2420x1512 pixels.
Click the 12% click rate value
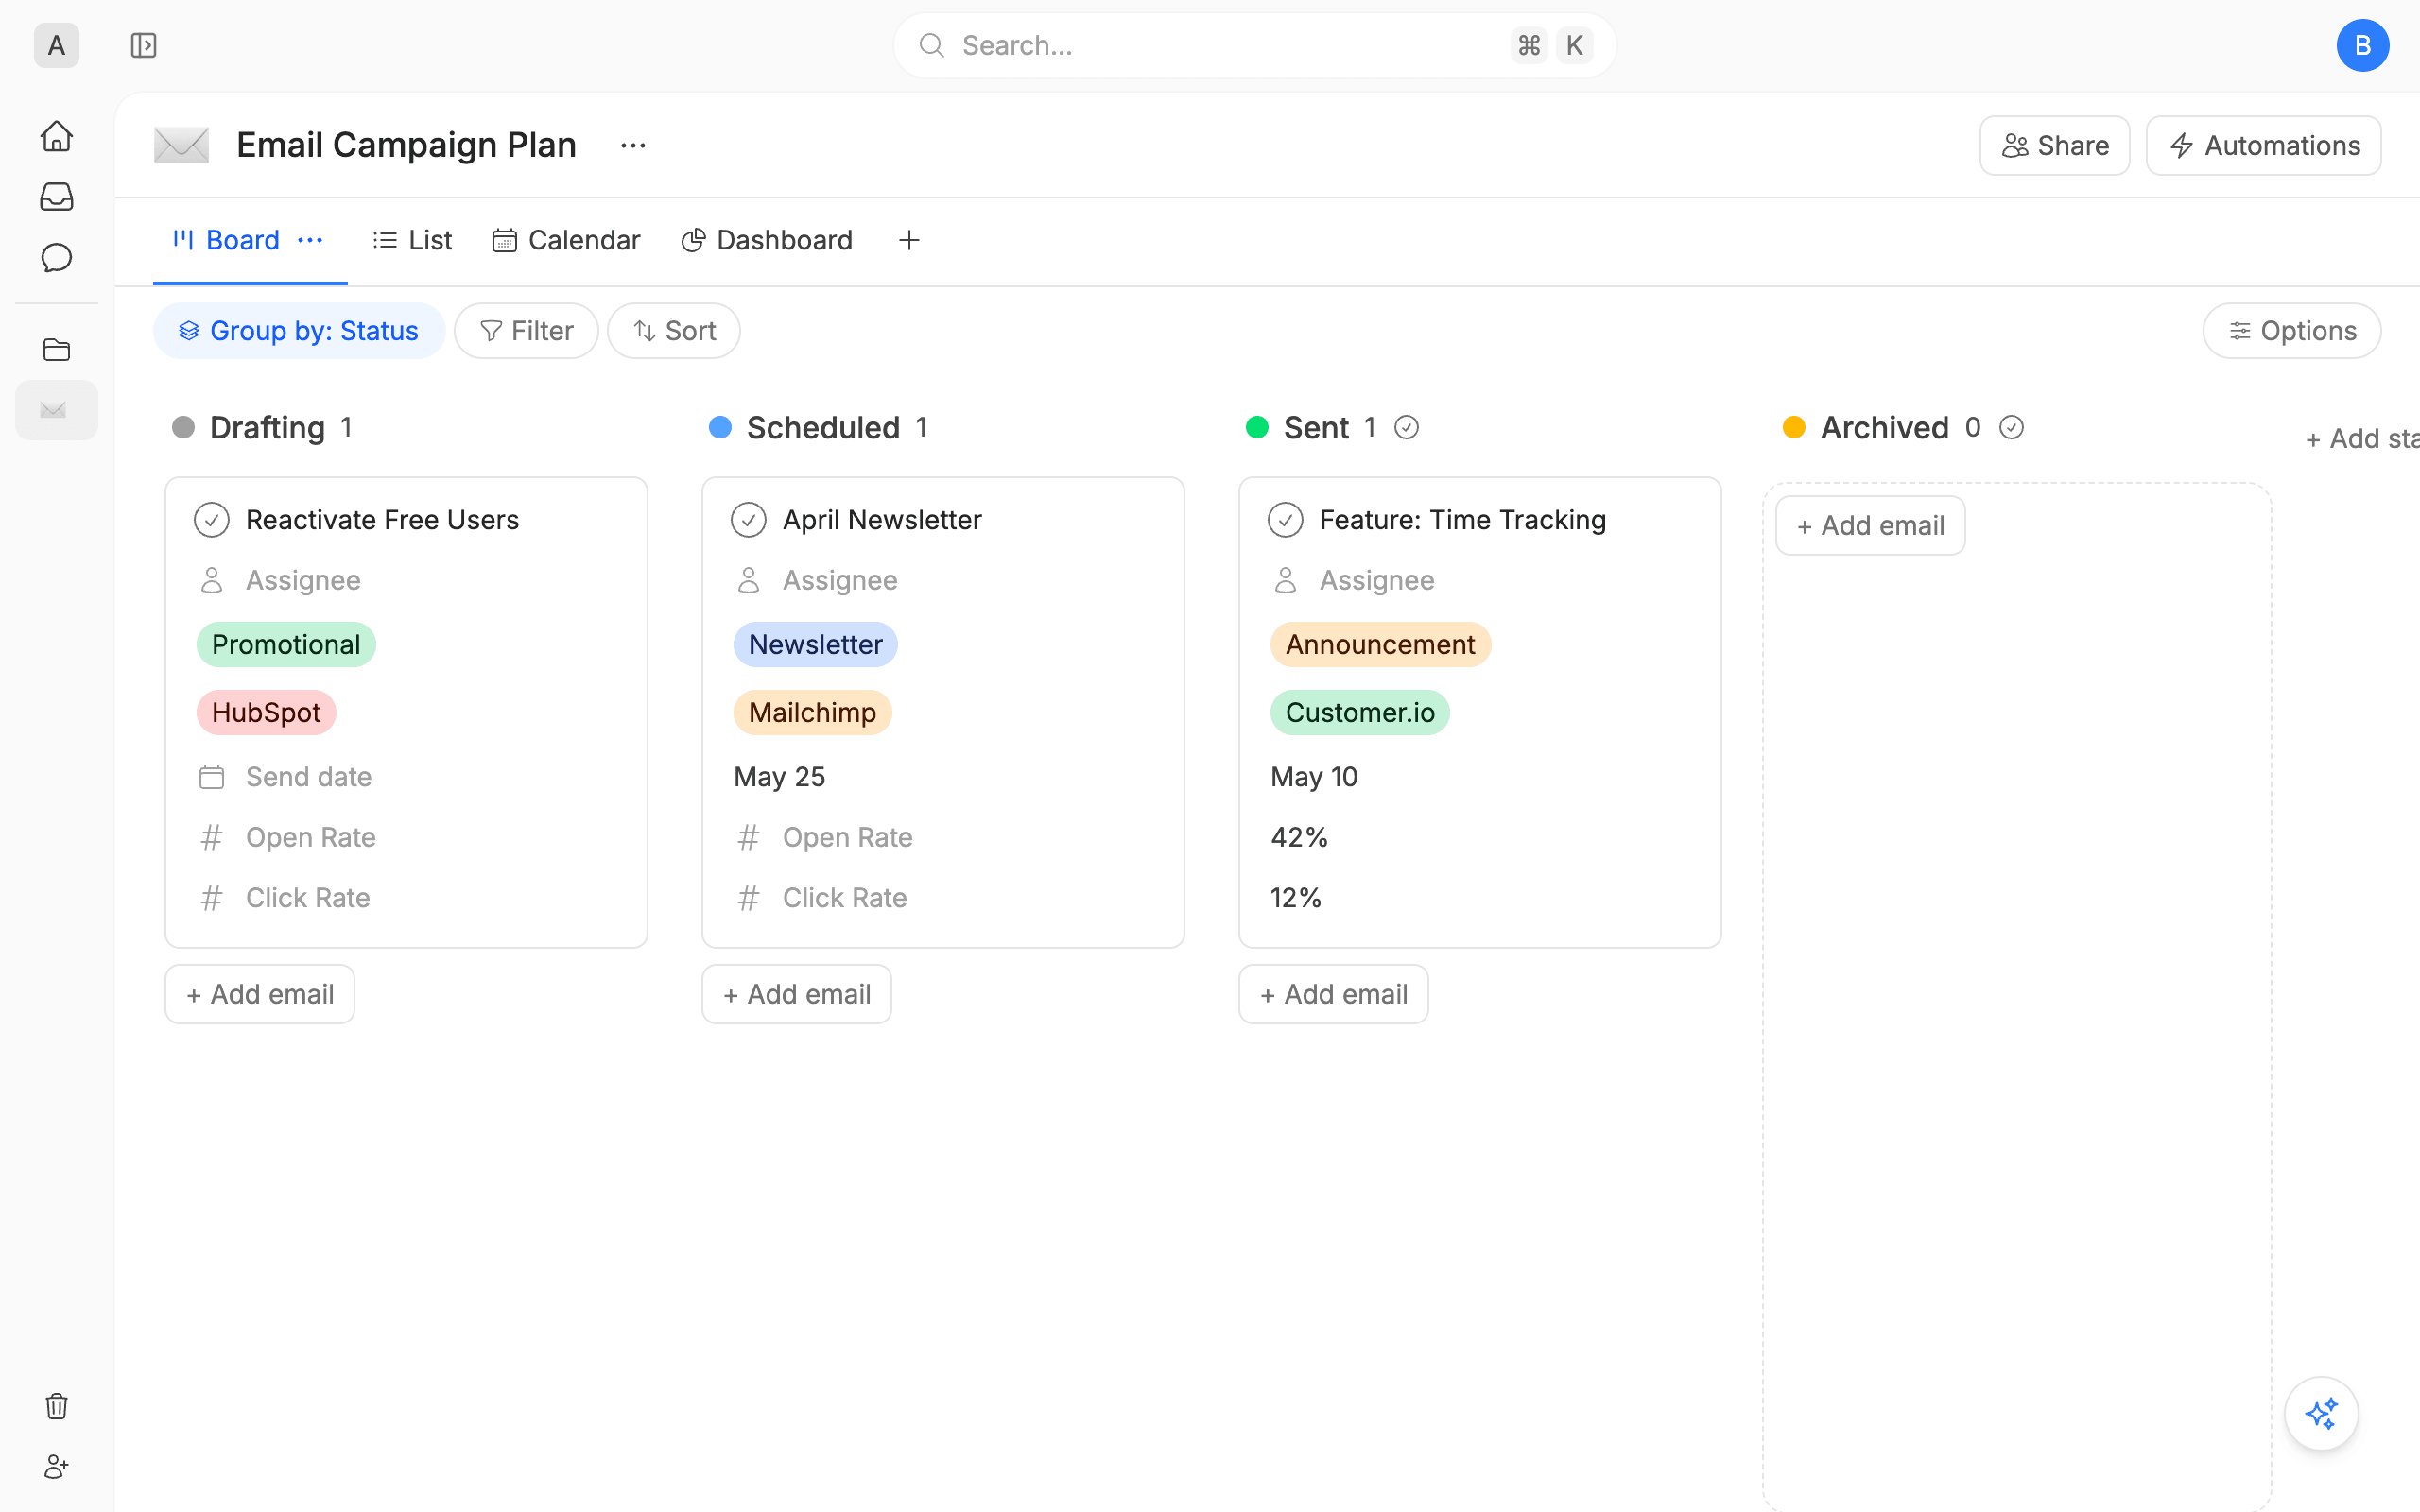[1296, 898]
